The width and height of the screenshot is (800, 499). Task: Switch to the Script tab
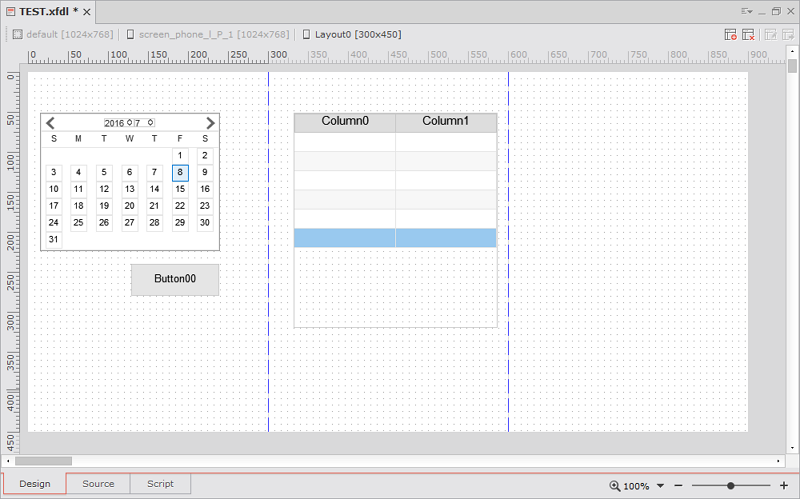point(160,484)
